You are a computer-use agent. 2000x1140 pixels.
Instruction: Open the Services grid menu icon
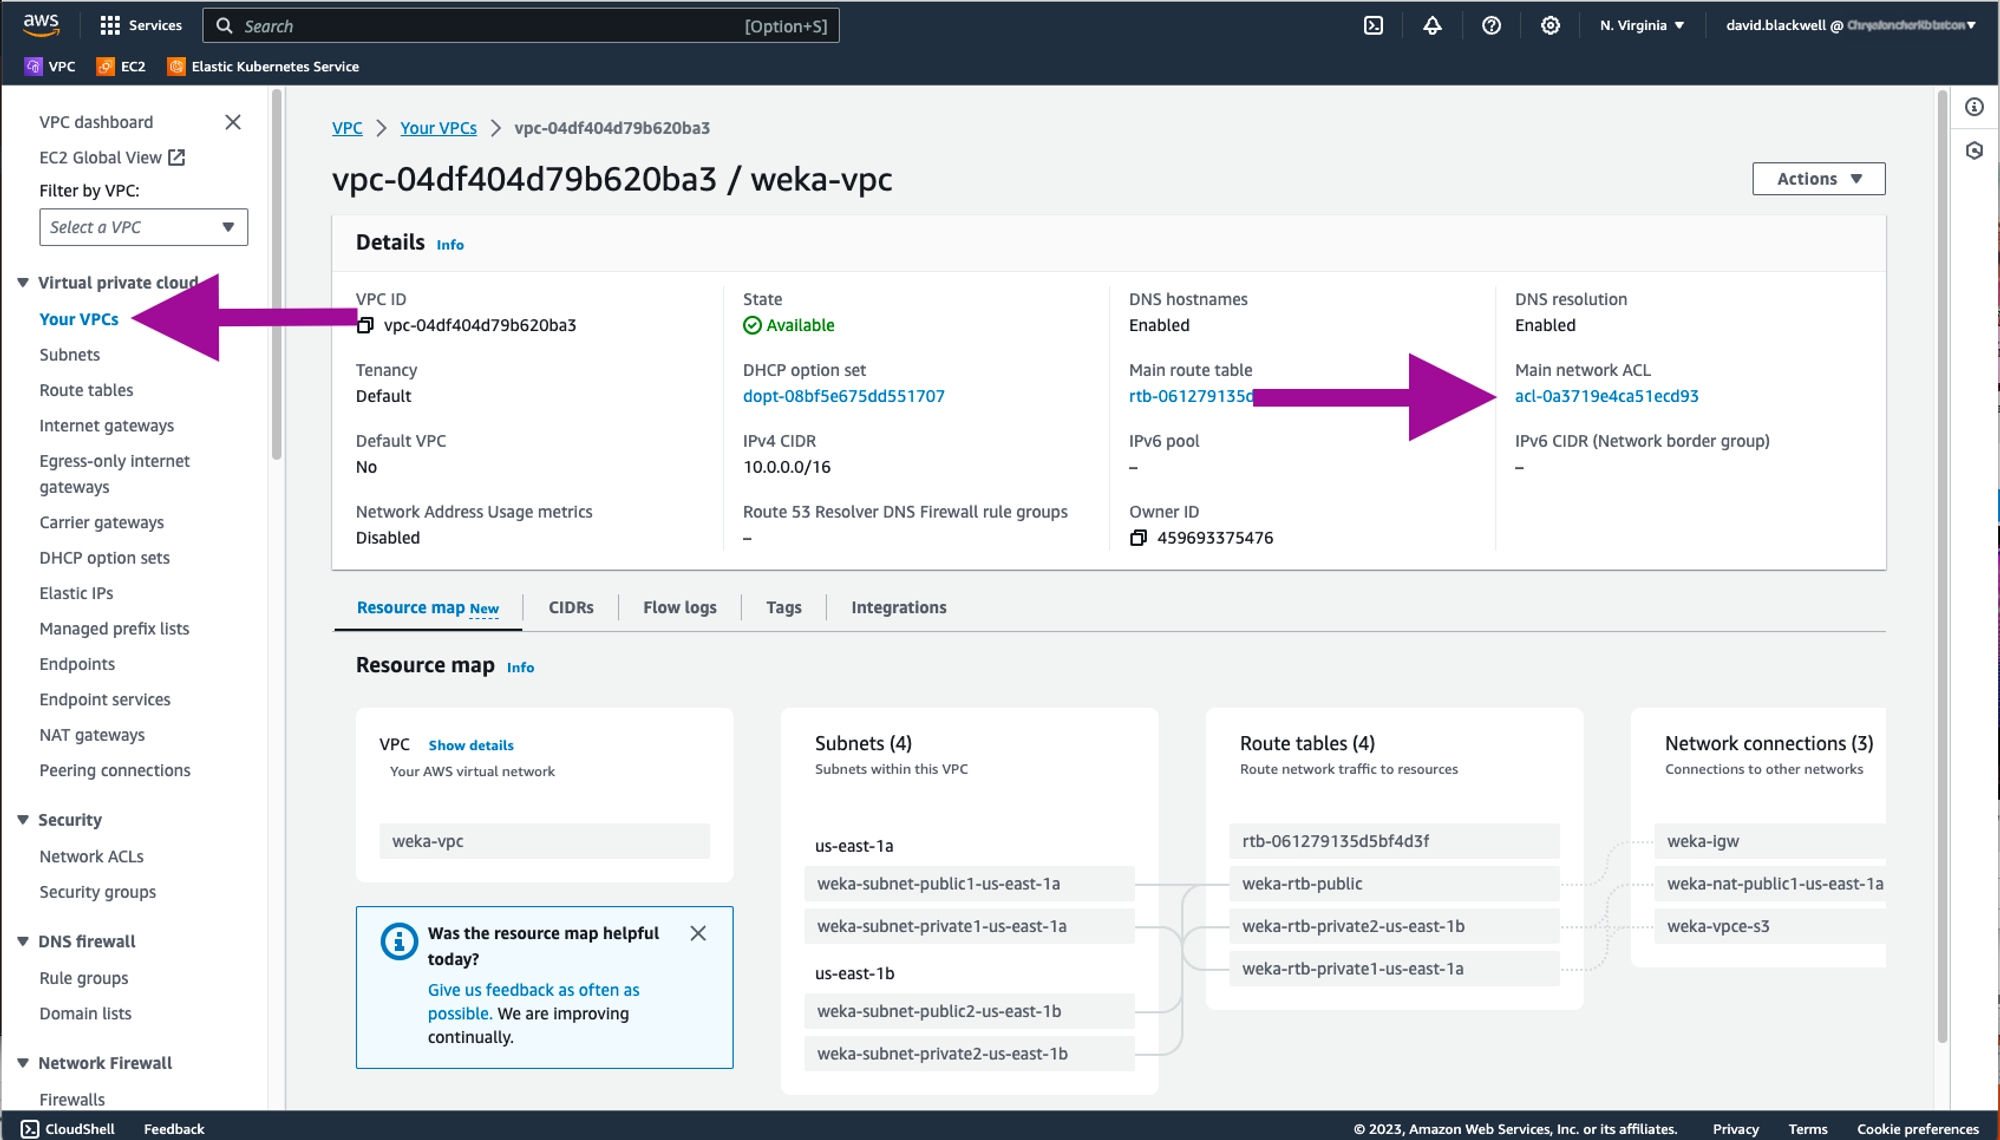pos(110,26)
